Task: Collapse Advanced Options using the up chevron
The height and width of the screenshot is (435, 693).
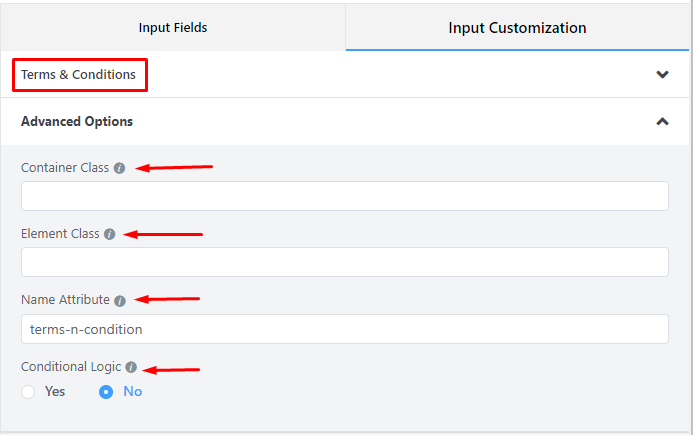Action: click(661, 122)
